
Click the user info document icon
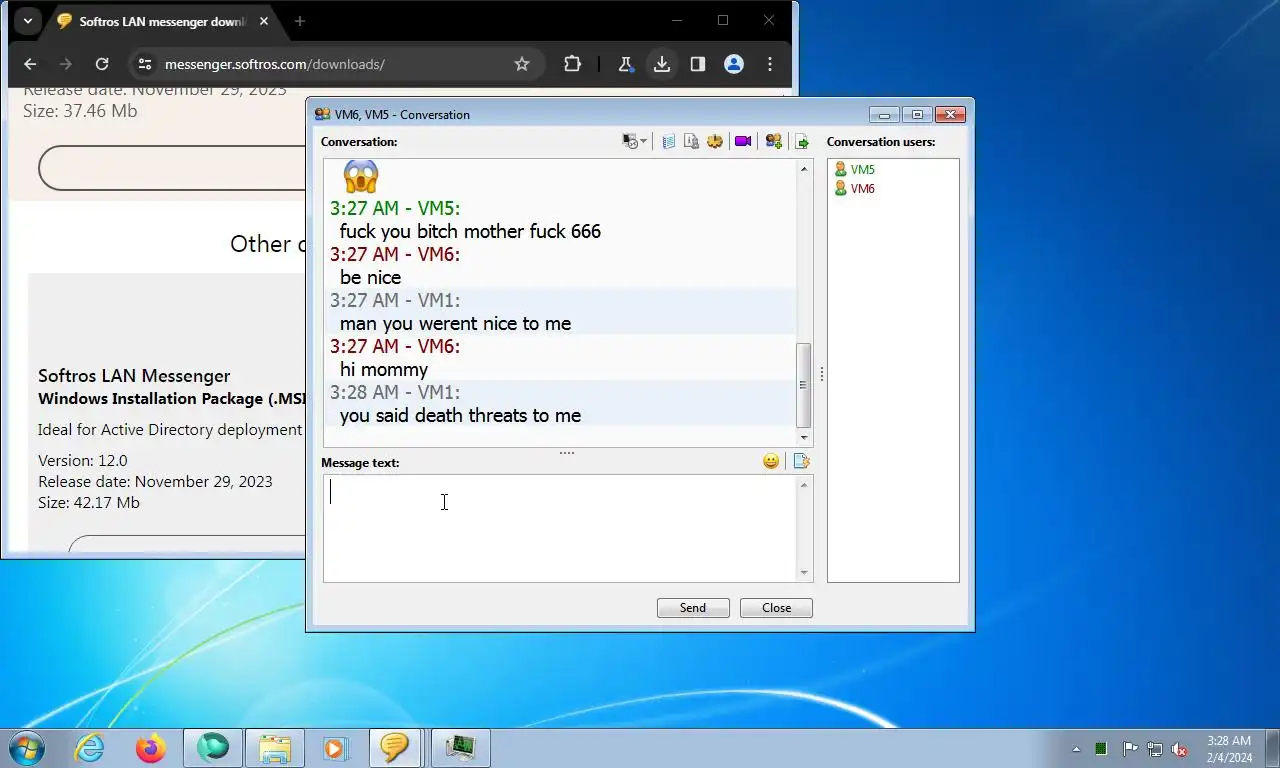[x=691, y=142]
